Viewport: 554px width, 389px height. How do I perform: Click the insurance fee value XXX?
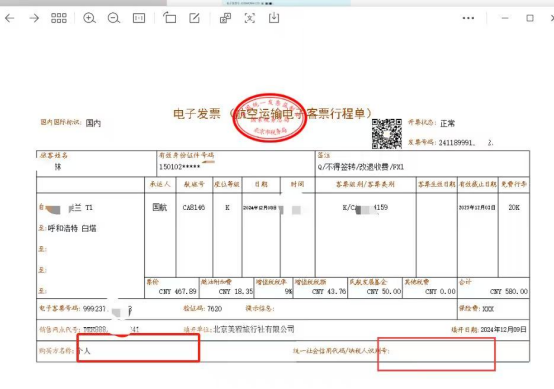point(488,309)
